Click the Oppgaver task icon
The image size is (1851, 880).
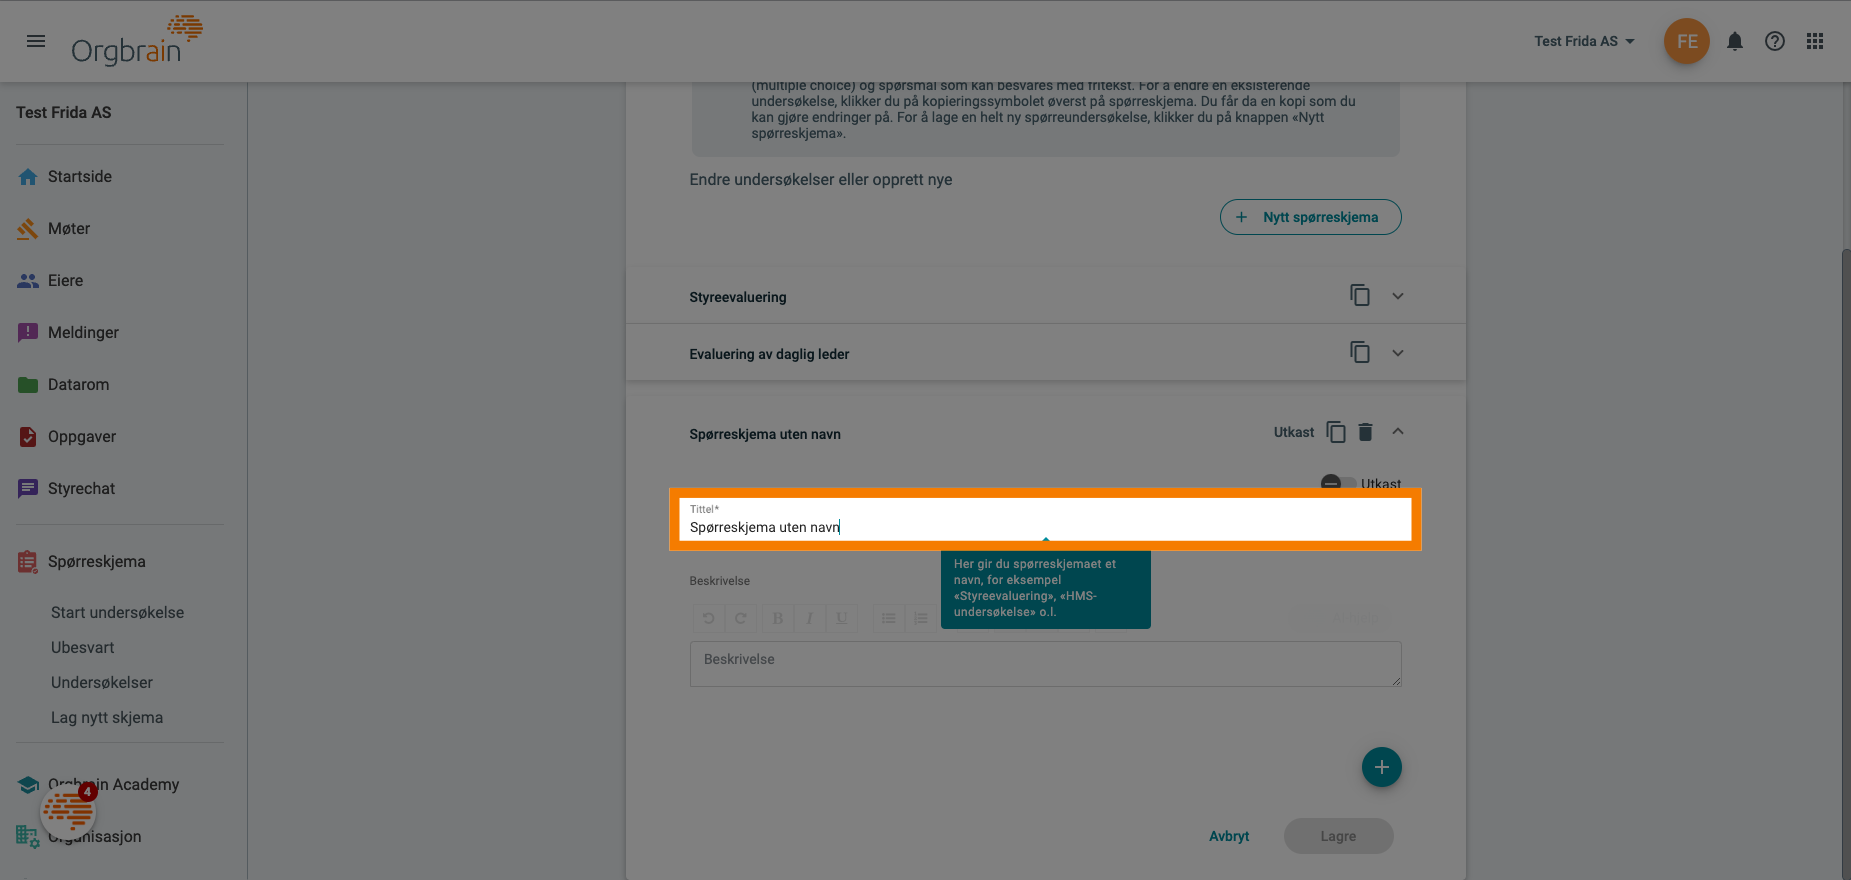click(28, 437)
